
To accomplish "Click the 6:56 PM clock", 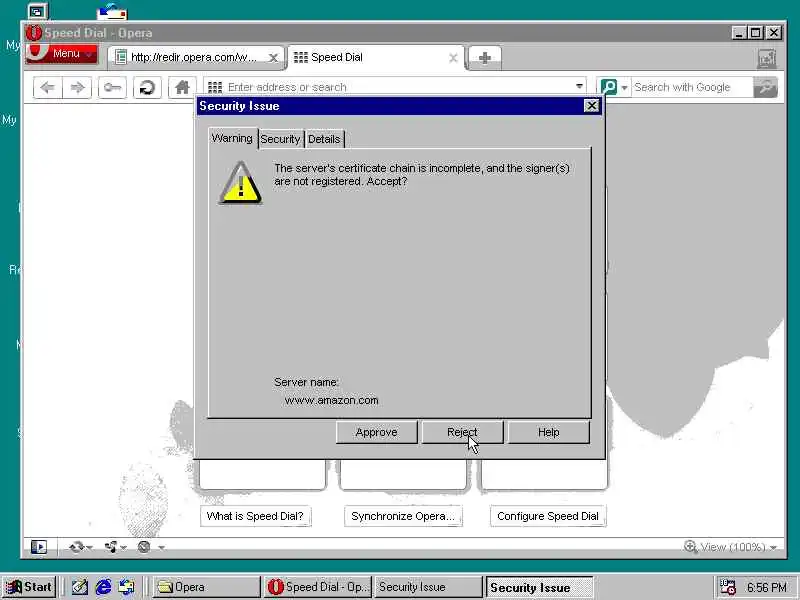I will 766,588.
